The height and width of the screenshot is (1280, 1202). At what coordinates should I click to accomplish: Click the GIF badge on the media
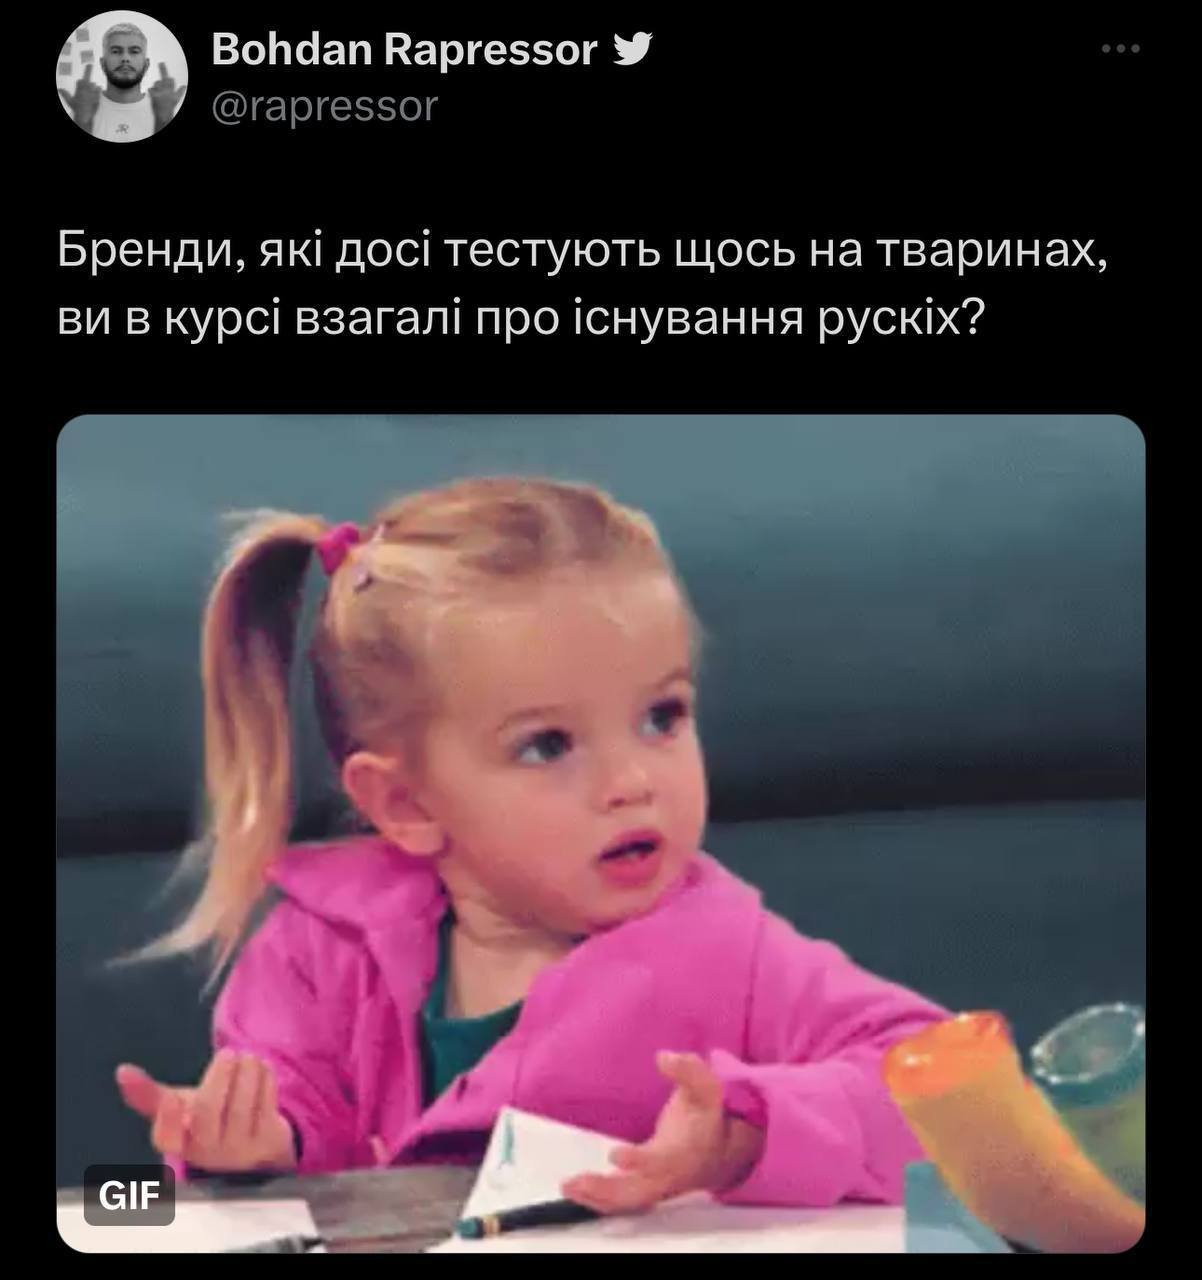[129, 1194]
